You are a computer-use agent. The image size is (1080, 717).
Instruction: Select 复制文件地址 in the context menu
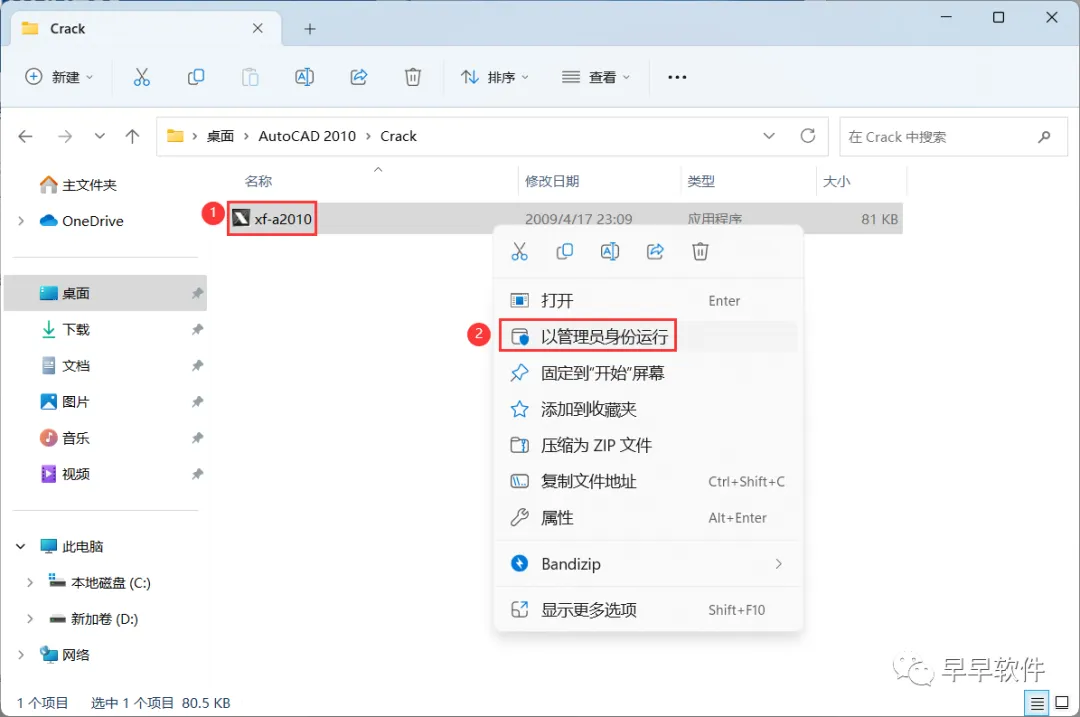pos(648,481)
